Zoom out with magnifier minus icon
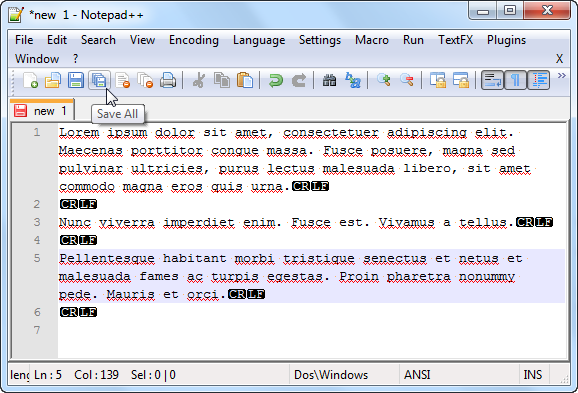This screenshot has width=578, height=393. (407, 80)
